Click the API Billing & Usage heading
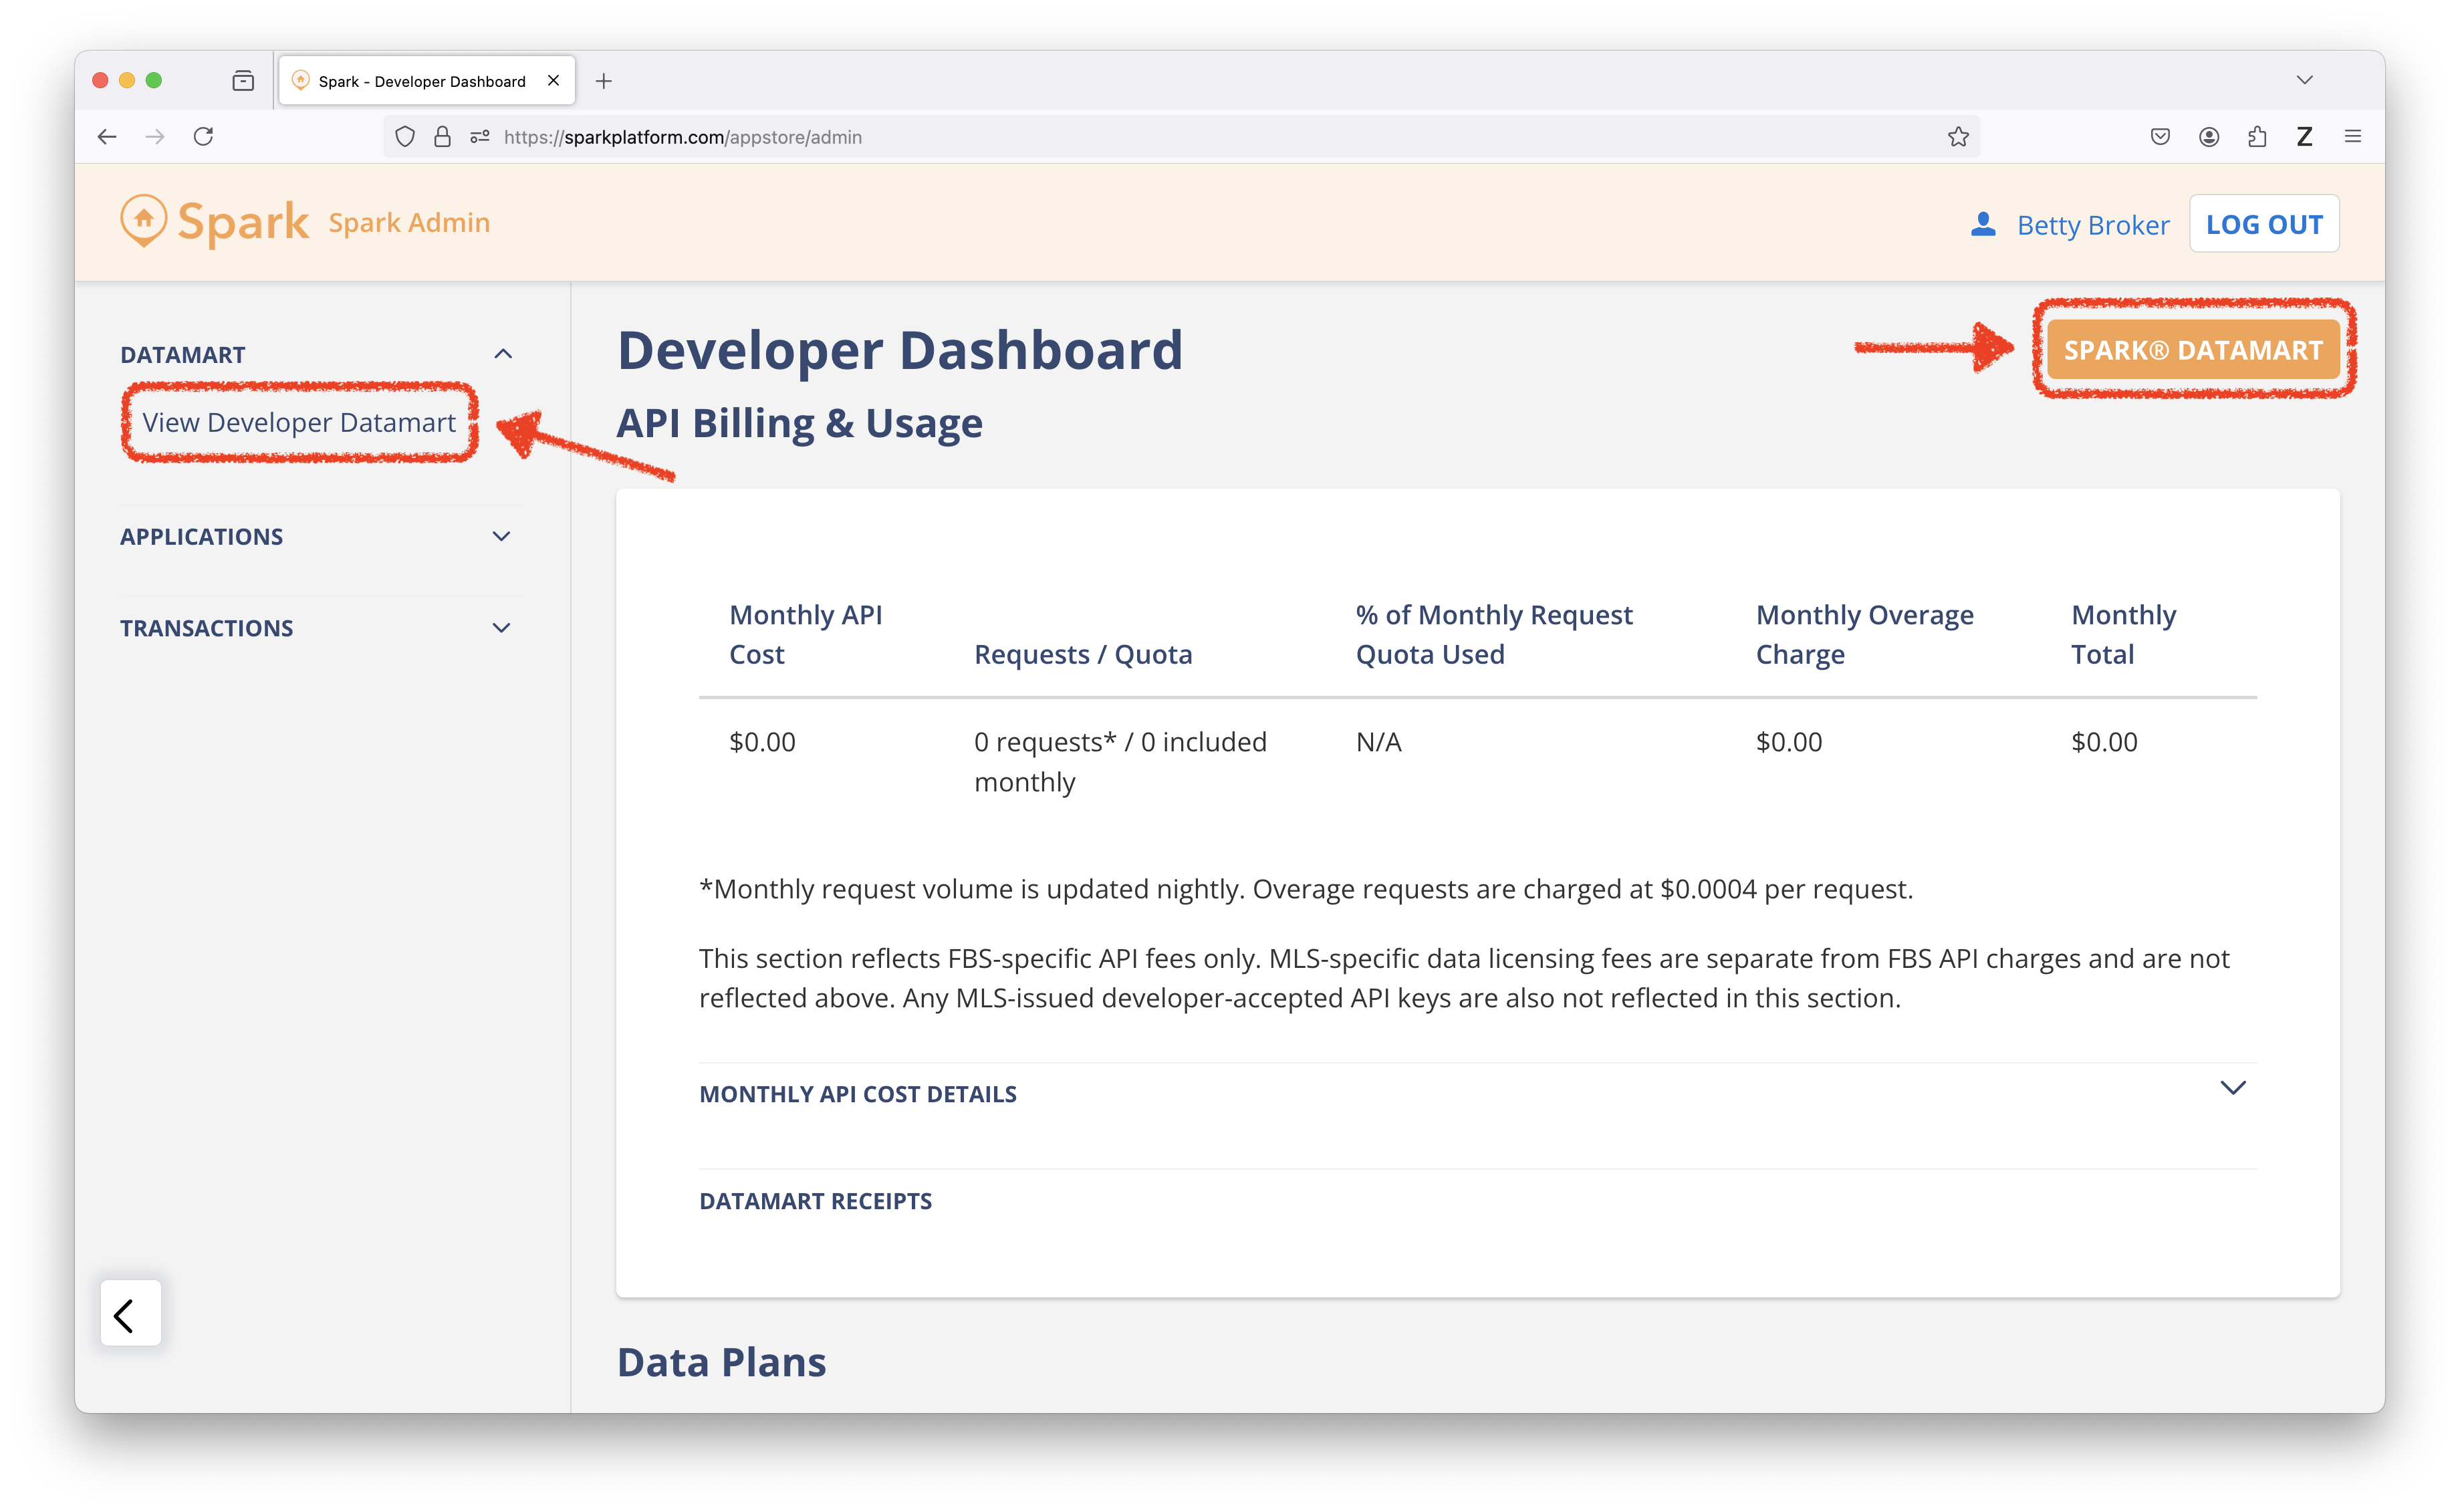Screen dimensions: 2460x1512 (799, 423)
